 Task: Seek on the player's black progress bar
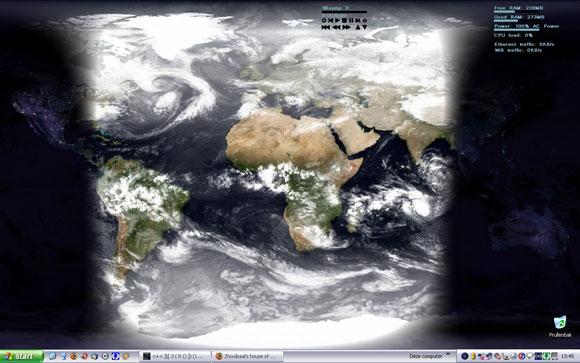tap(344, 12)
